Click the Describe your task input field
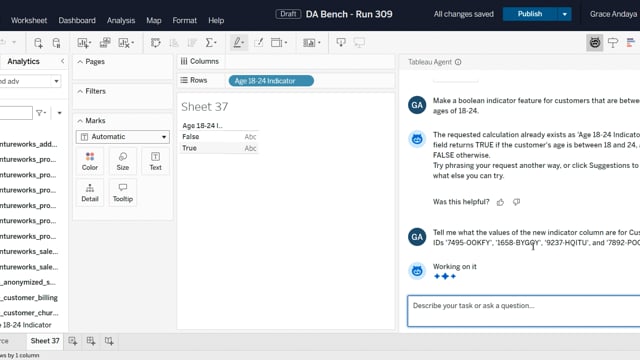This screenshot has width=640, height=360. click(x=524, y=311)
